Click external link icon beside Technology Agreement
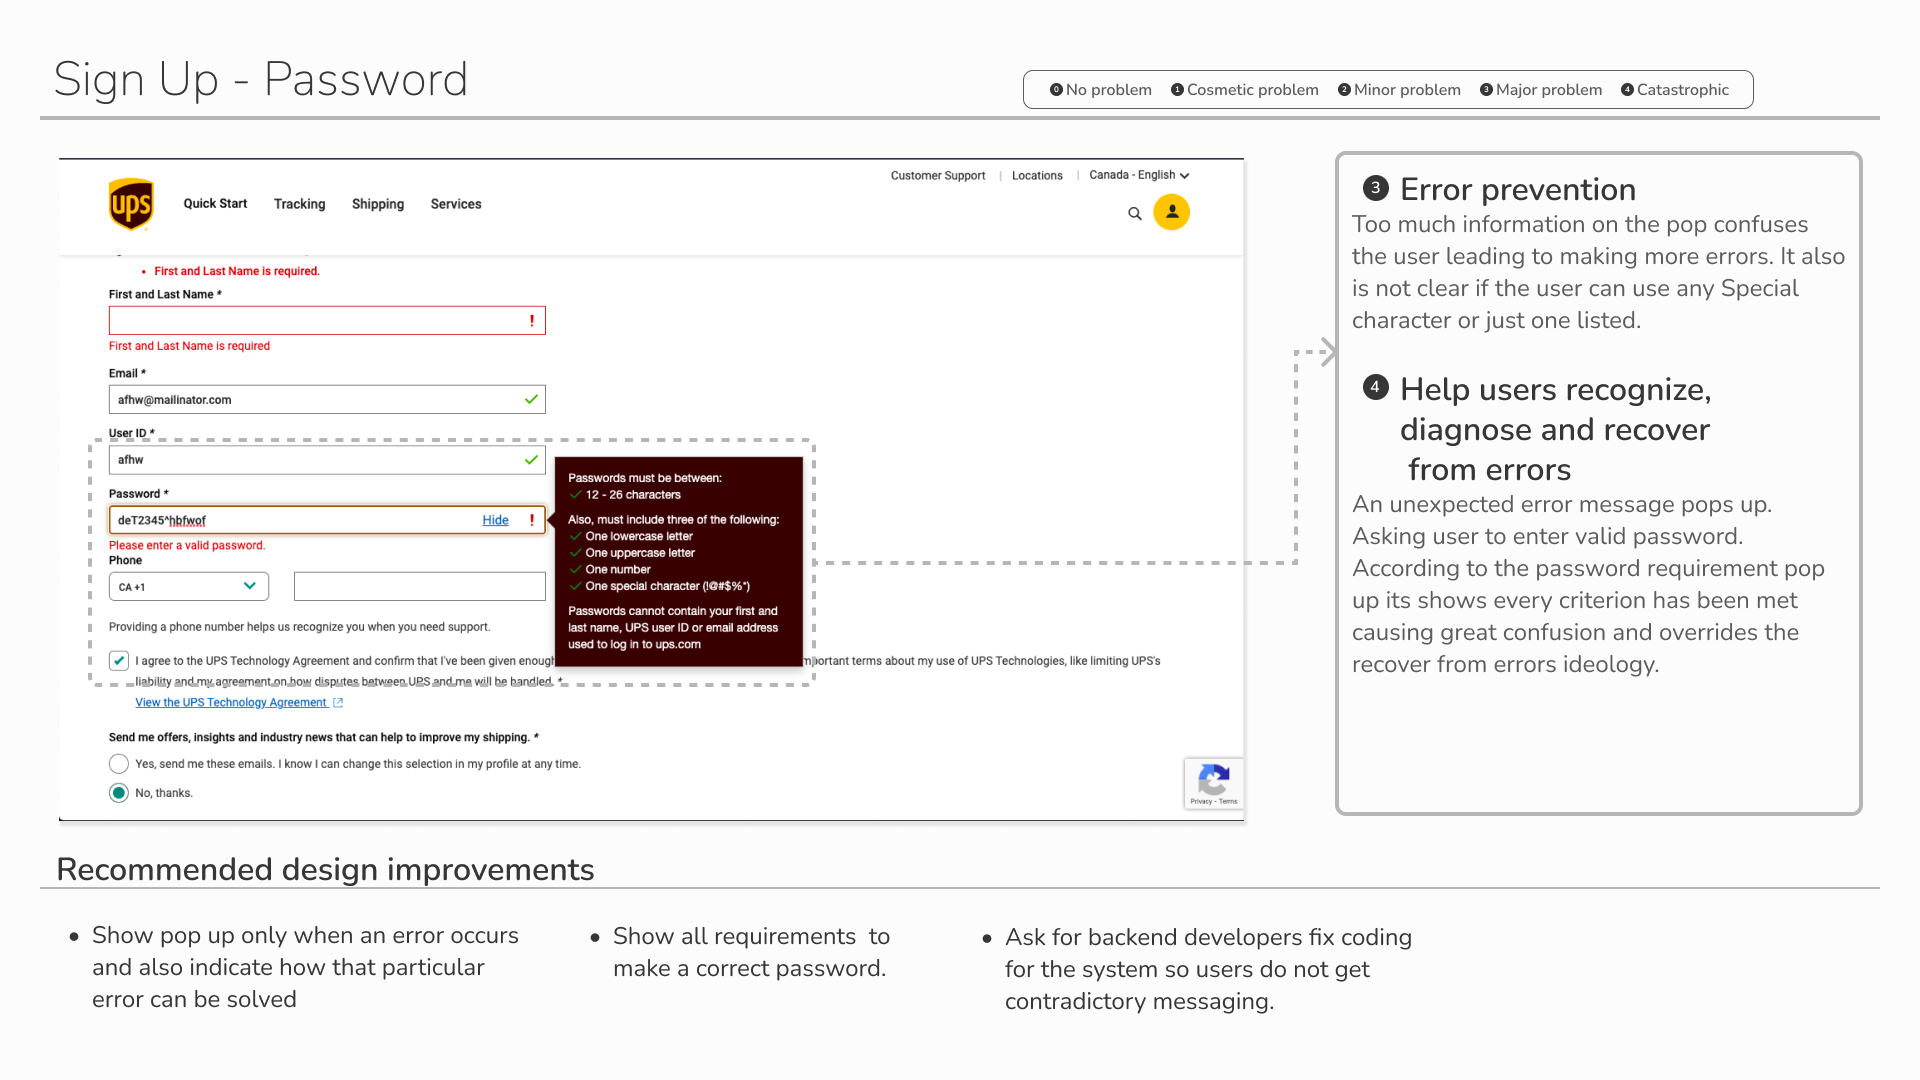This screenshot has height=1080, width=1920. tap(338, 703)
